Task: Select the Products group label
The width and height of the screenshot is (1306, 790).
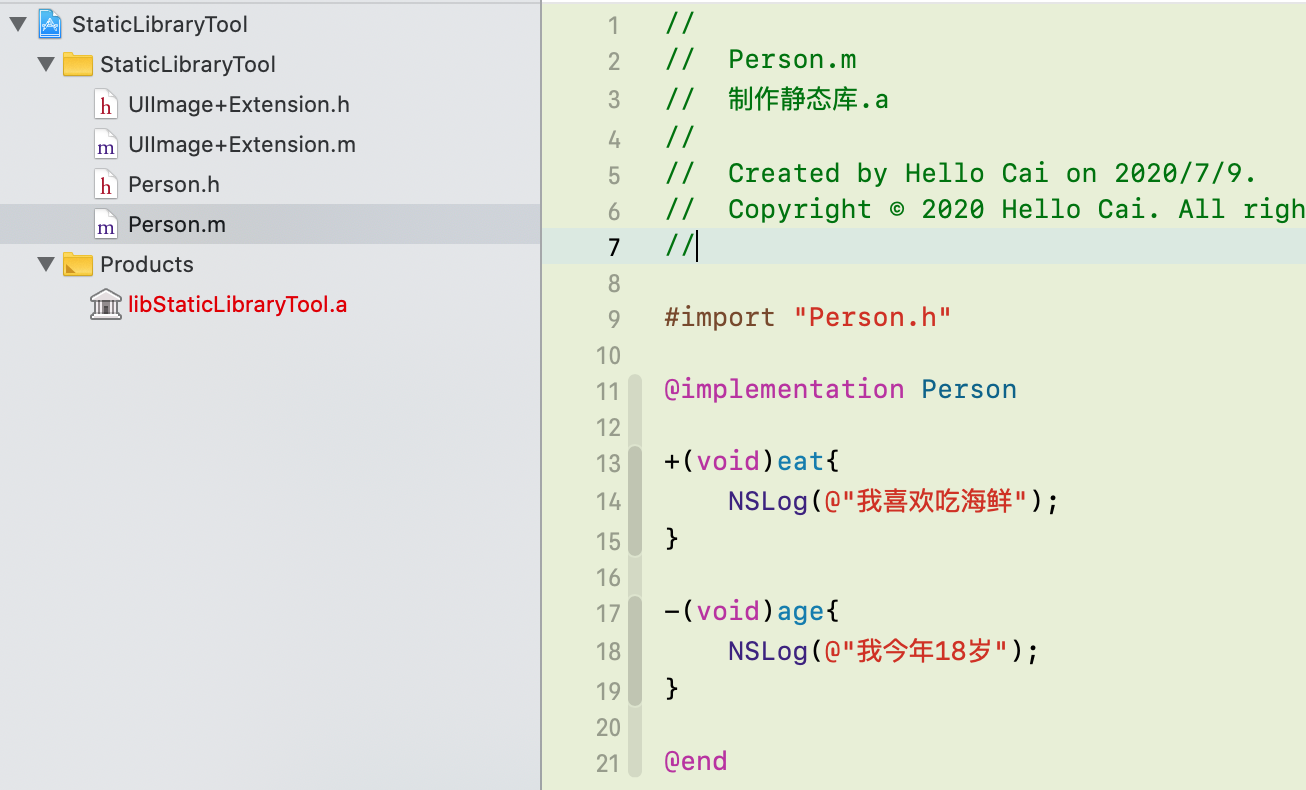Action: (147, 264)
